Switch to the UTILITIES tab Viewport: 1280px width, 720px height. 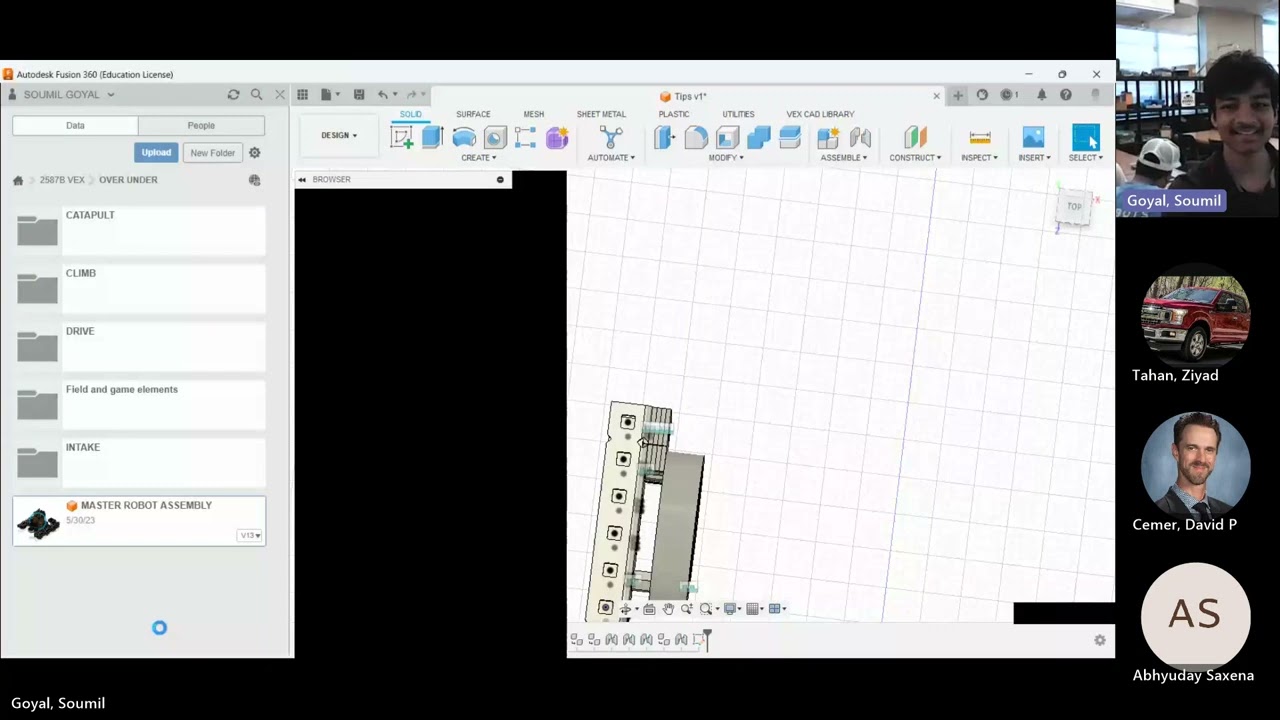[739, 114]
